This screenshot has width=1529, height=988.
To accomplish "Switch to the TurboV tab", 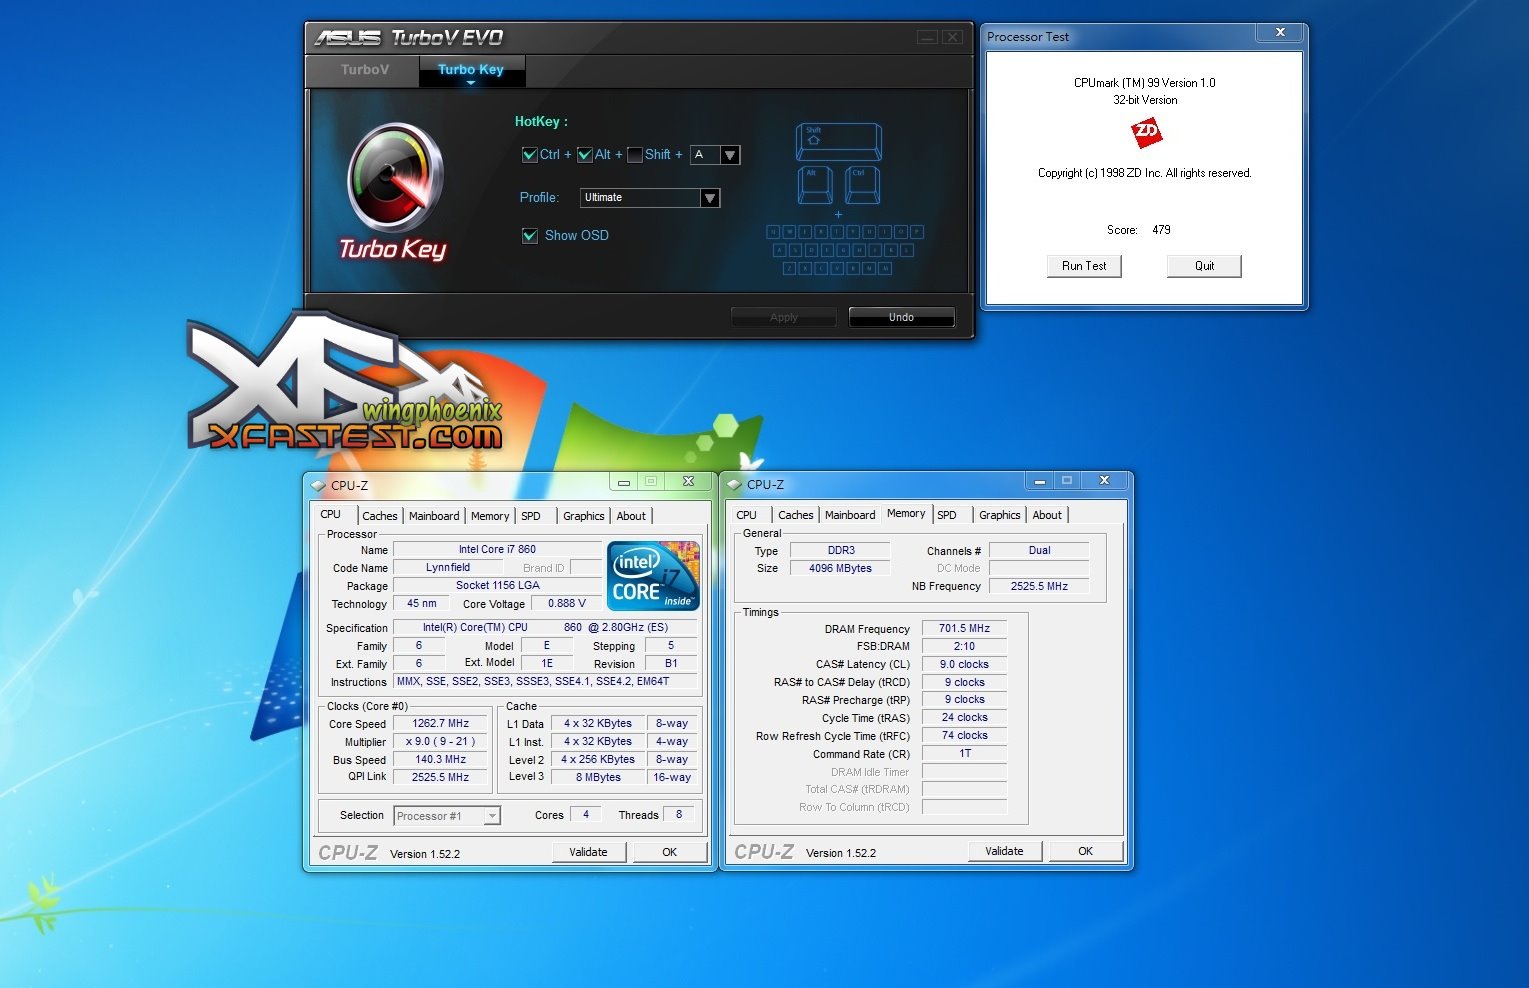I will click(x=364, y=70).
